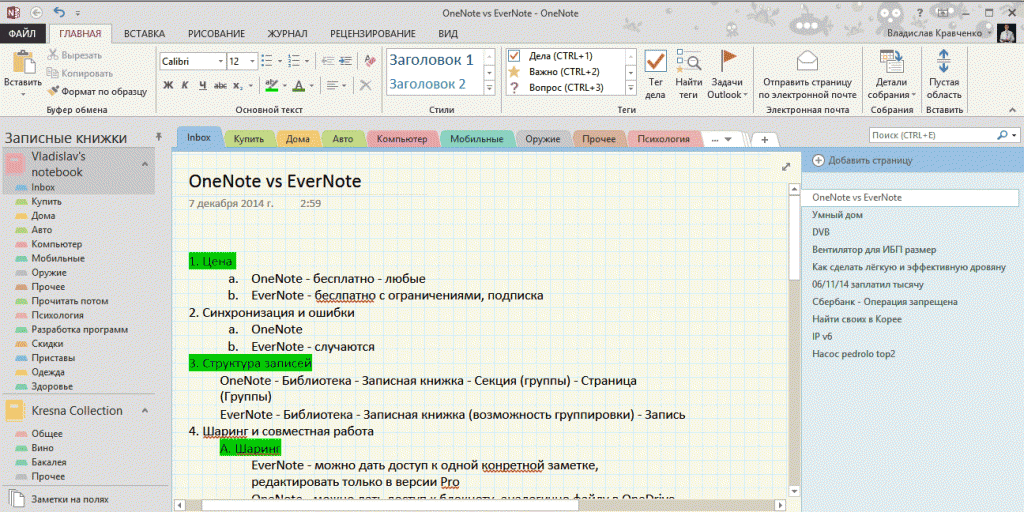Click the Find Tags (Найти теги) icon
The image size is (1024, 512).
(x=688, y=62)
